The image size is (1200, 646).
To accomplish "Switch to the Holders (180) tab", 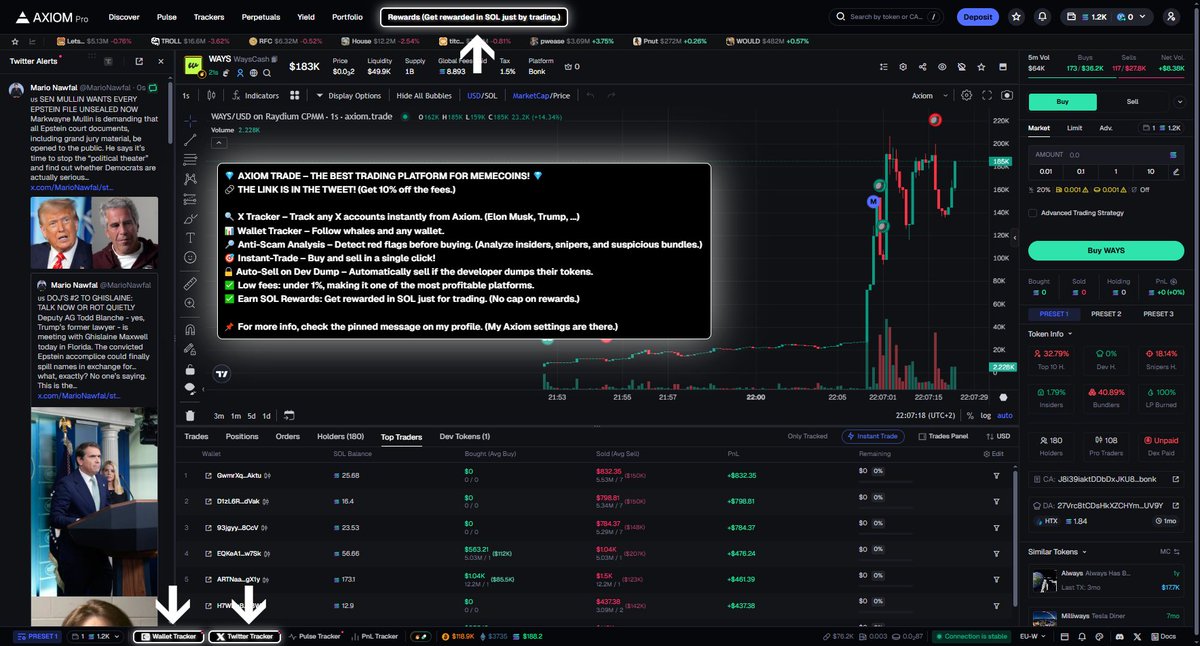I will 340,436.
